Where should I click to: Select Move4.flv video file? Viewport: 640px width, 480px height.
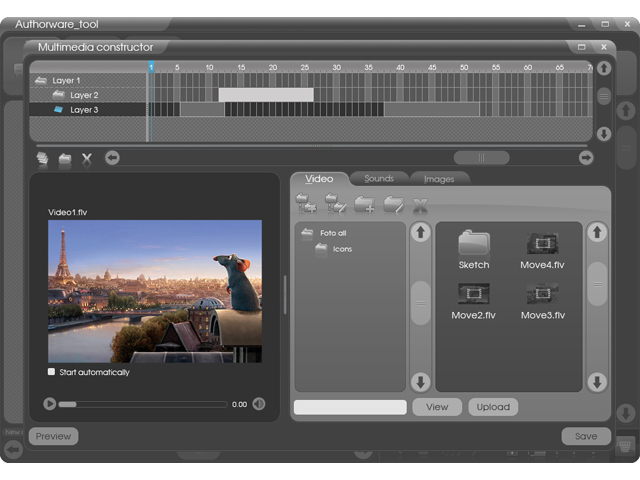pyautogui.click(x=542, y=251)
